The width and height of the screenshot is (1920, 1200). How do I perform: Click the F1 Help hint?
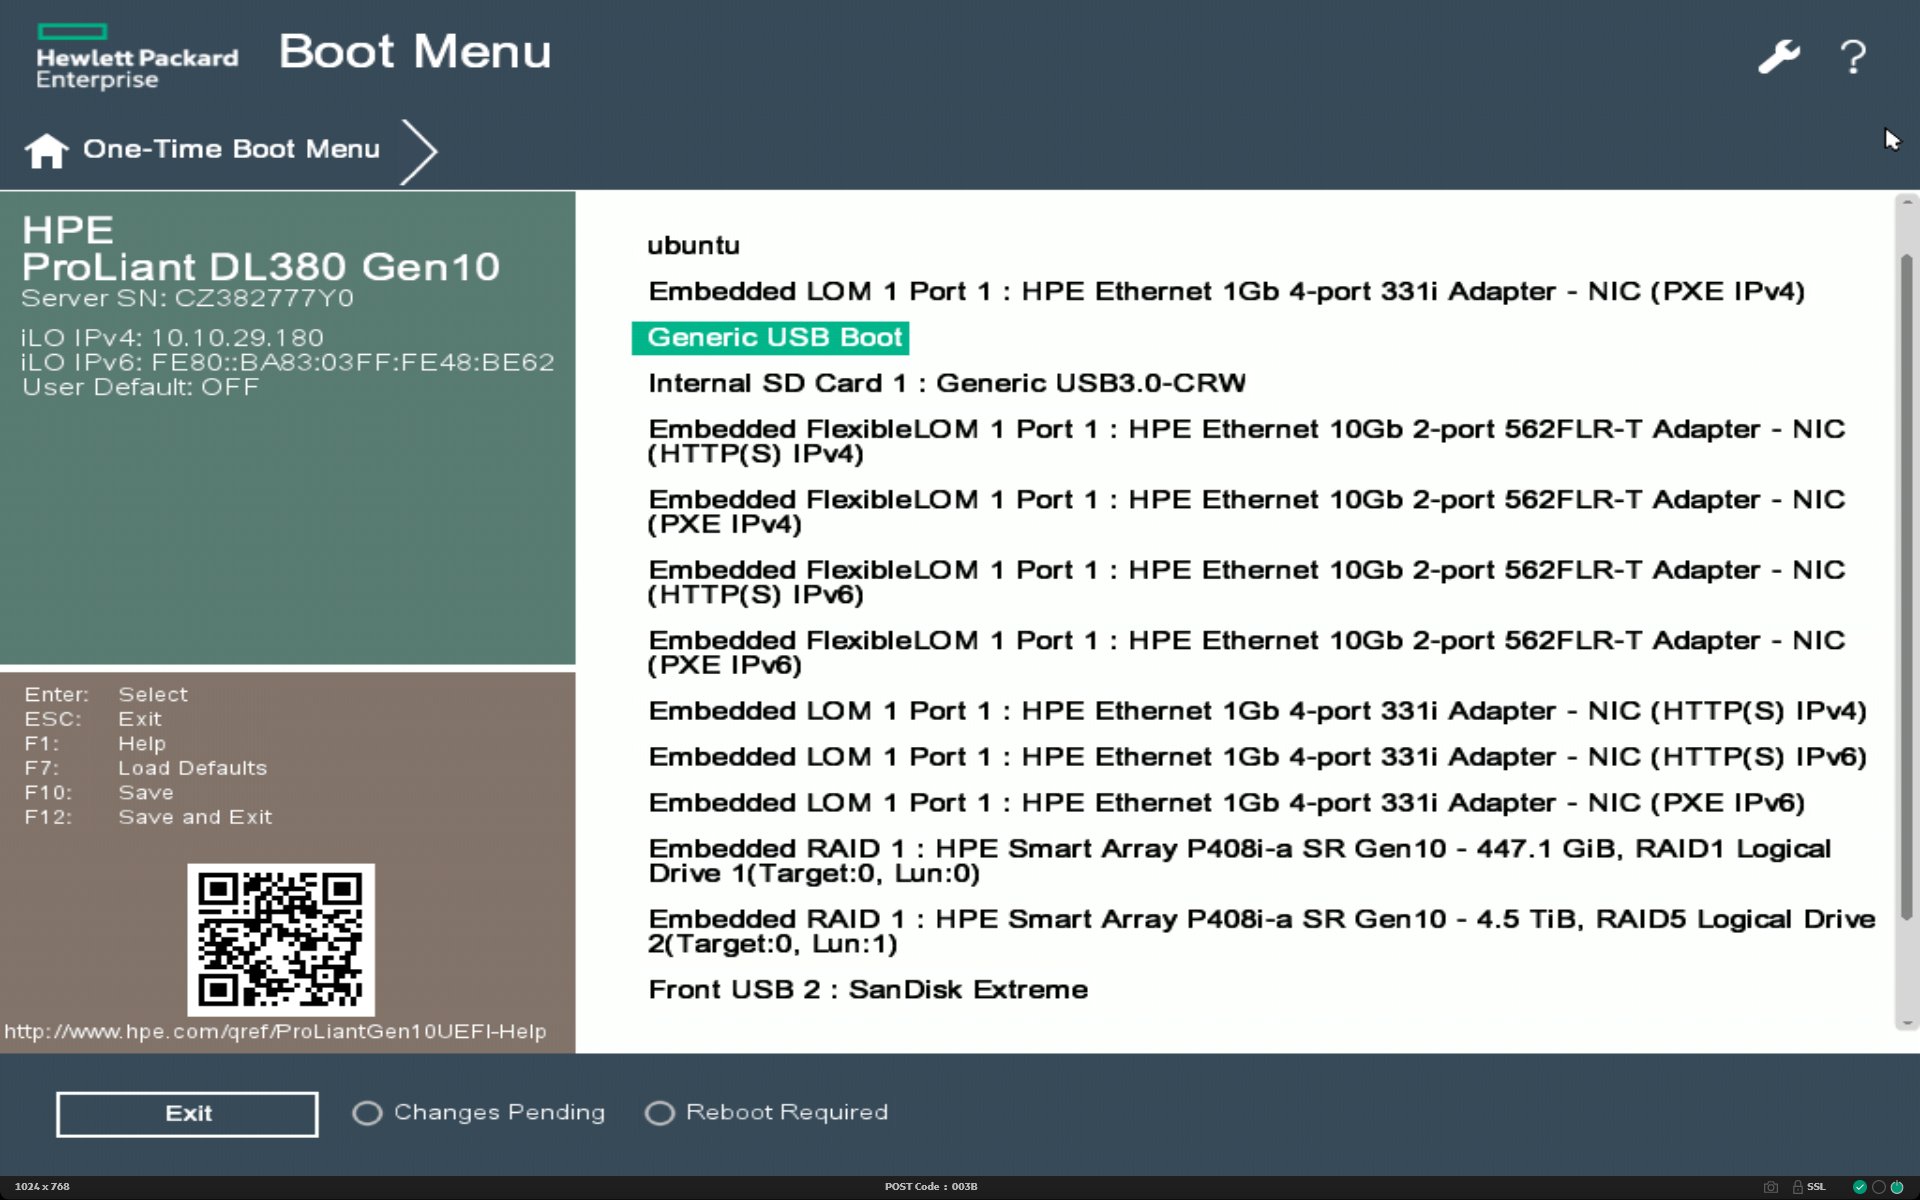[95, 744]
